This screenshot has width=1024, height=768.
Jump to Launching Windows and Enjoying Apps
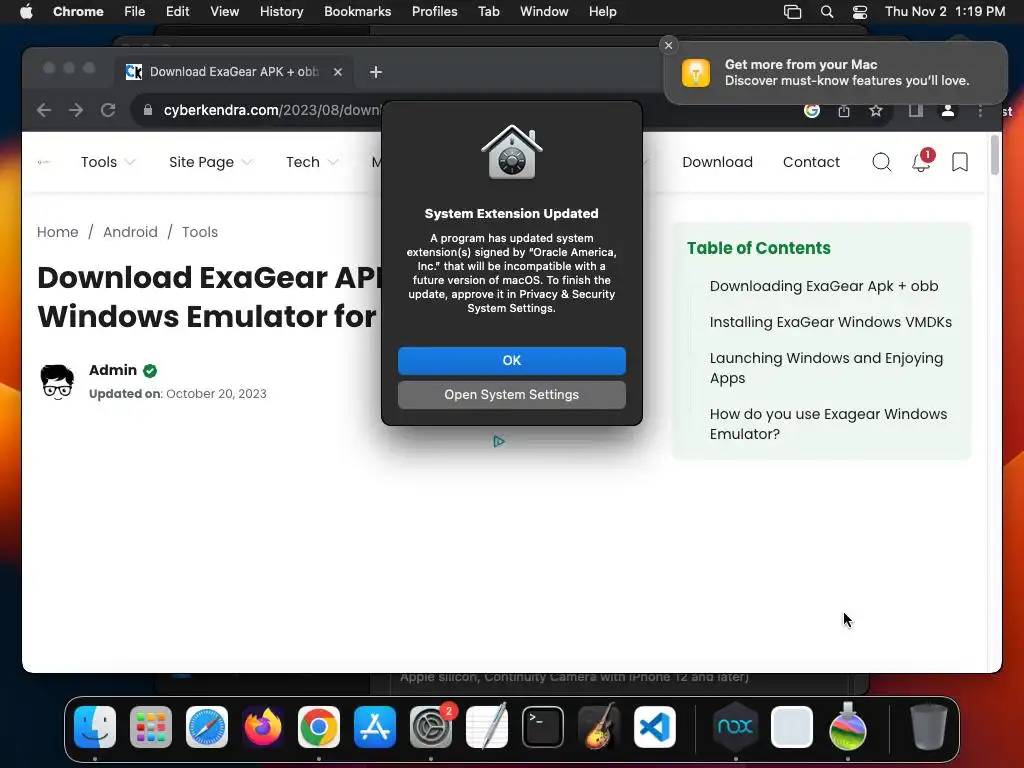826,368
